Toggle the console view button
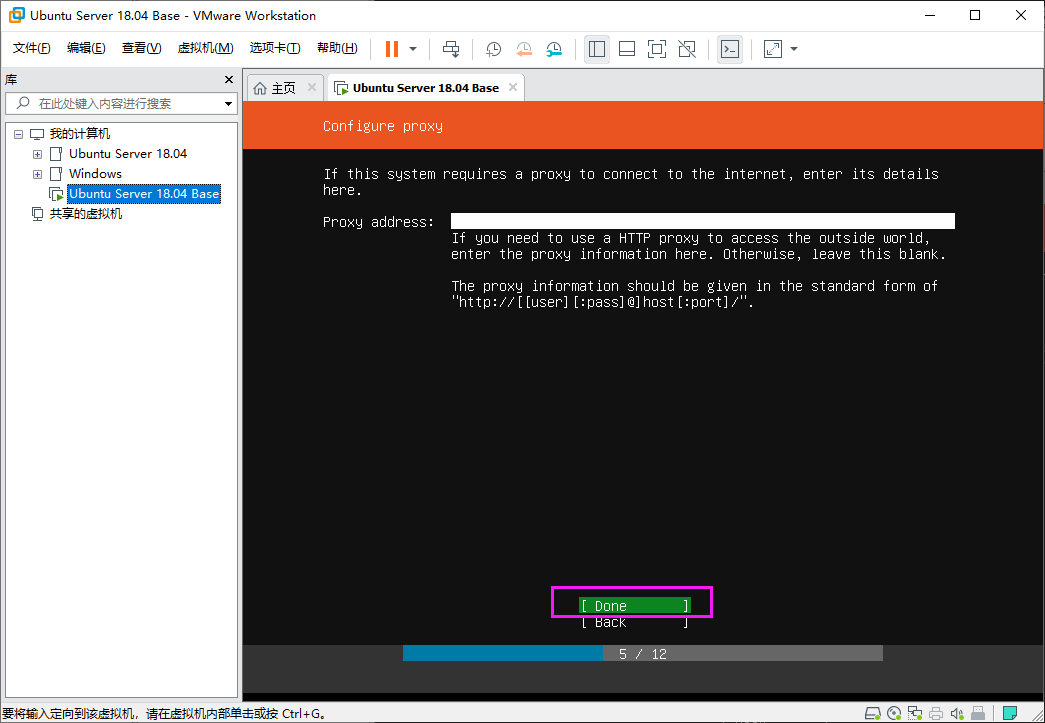This screenshot has width=1045, height=723. coord(730,49)
